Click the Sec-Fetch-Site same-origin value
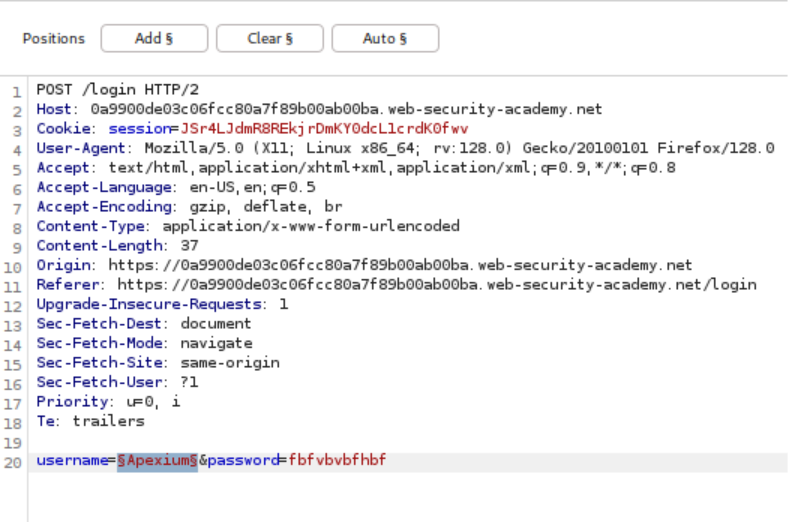 pos(230,363)
